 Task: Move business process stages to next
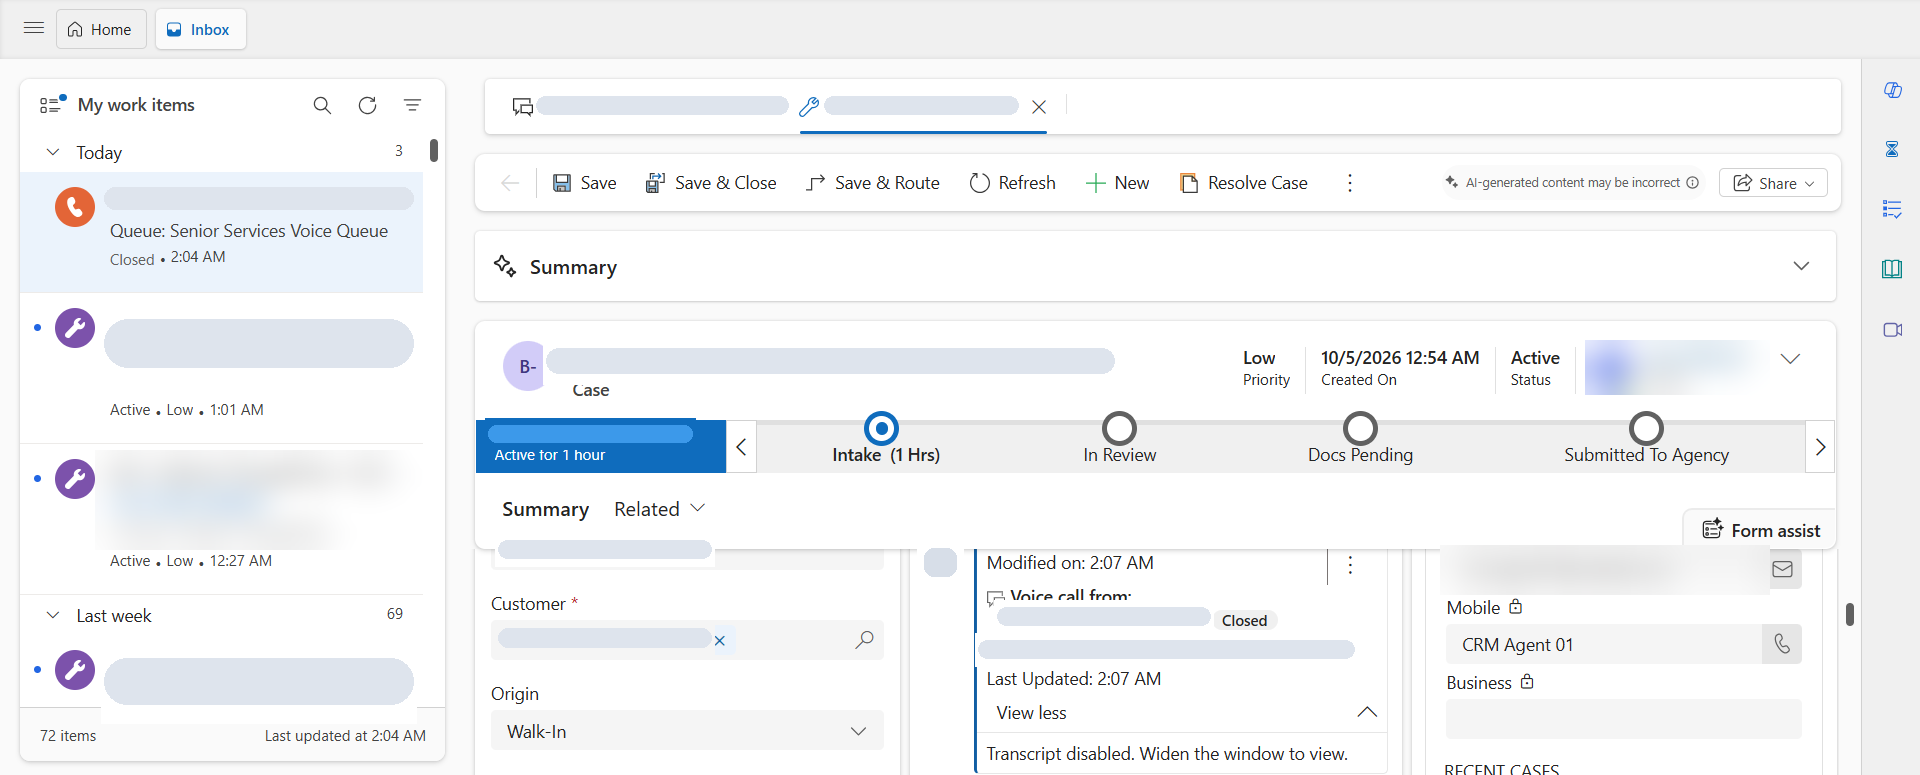pos(1820,447)
